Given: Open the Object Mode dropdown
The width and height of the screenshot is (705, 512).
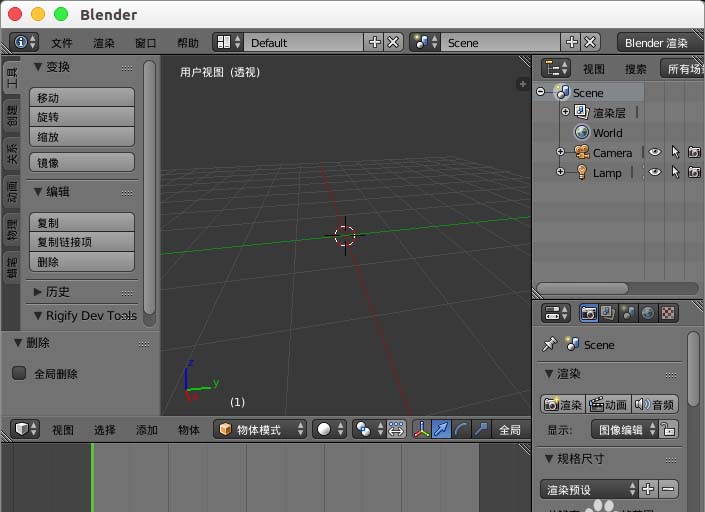Looking at the screenshot, I should (x=260, y=429).
